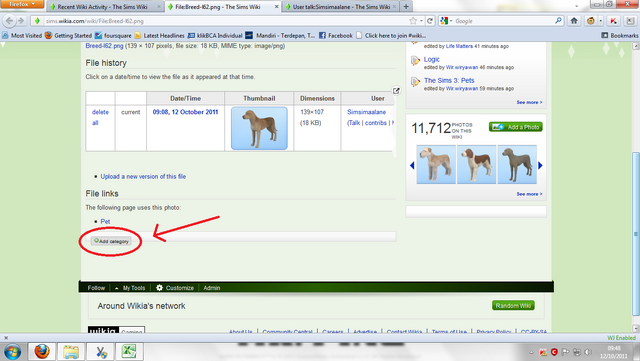640x361 pixels.
Task: Click the dog thumbnail in file history
Action: click(259, 128)
